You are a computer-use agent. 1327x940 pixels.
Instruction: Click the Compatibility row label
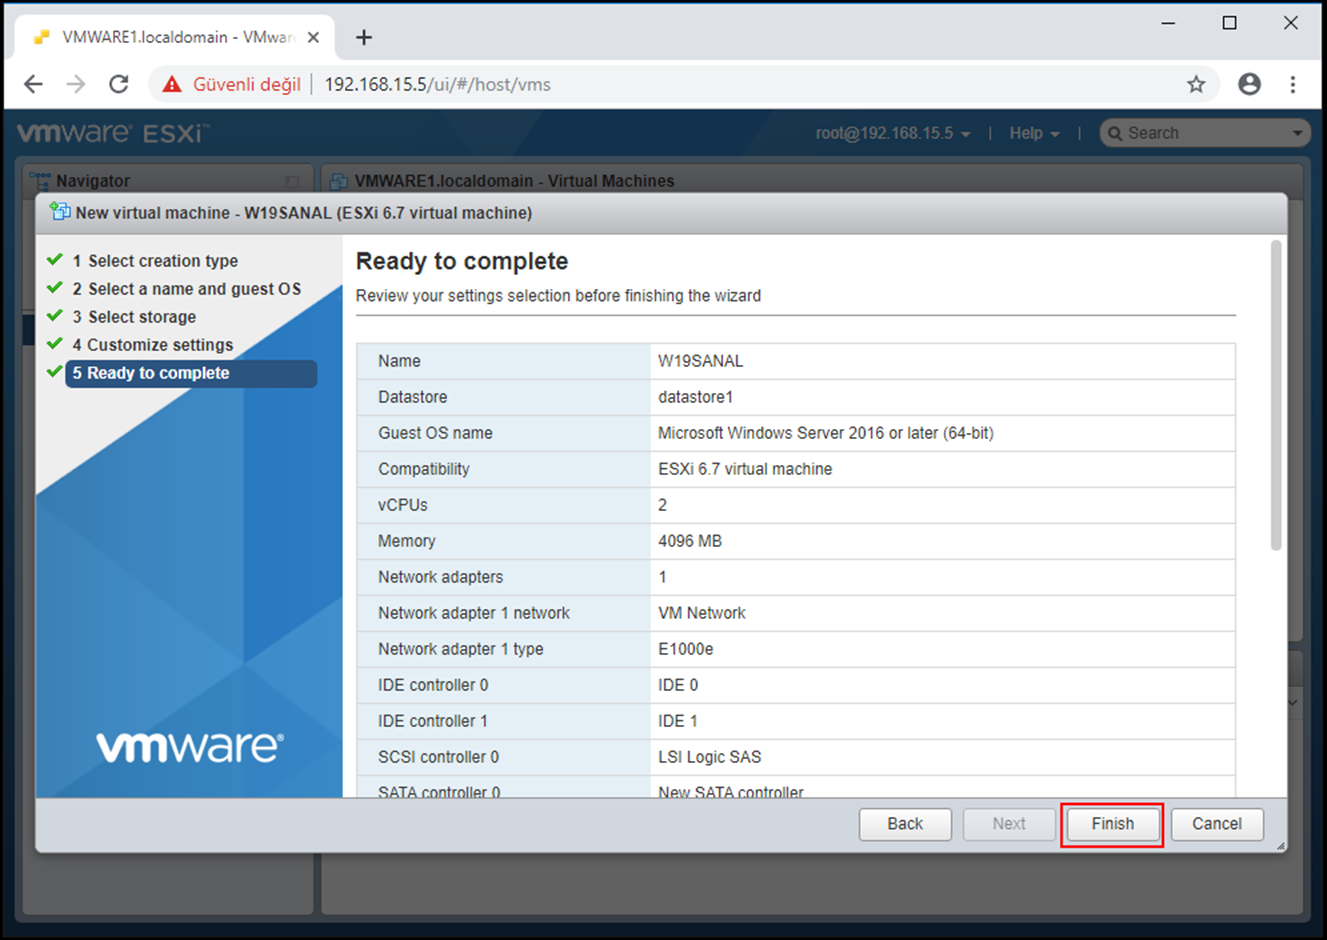pyautogui.click(x=423, y=469)
